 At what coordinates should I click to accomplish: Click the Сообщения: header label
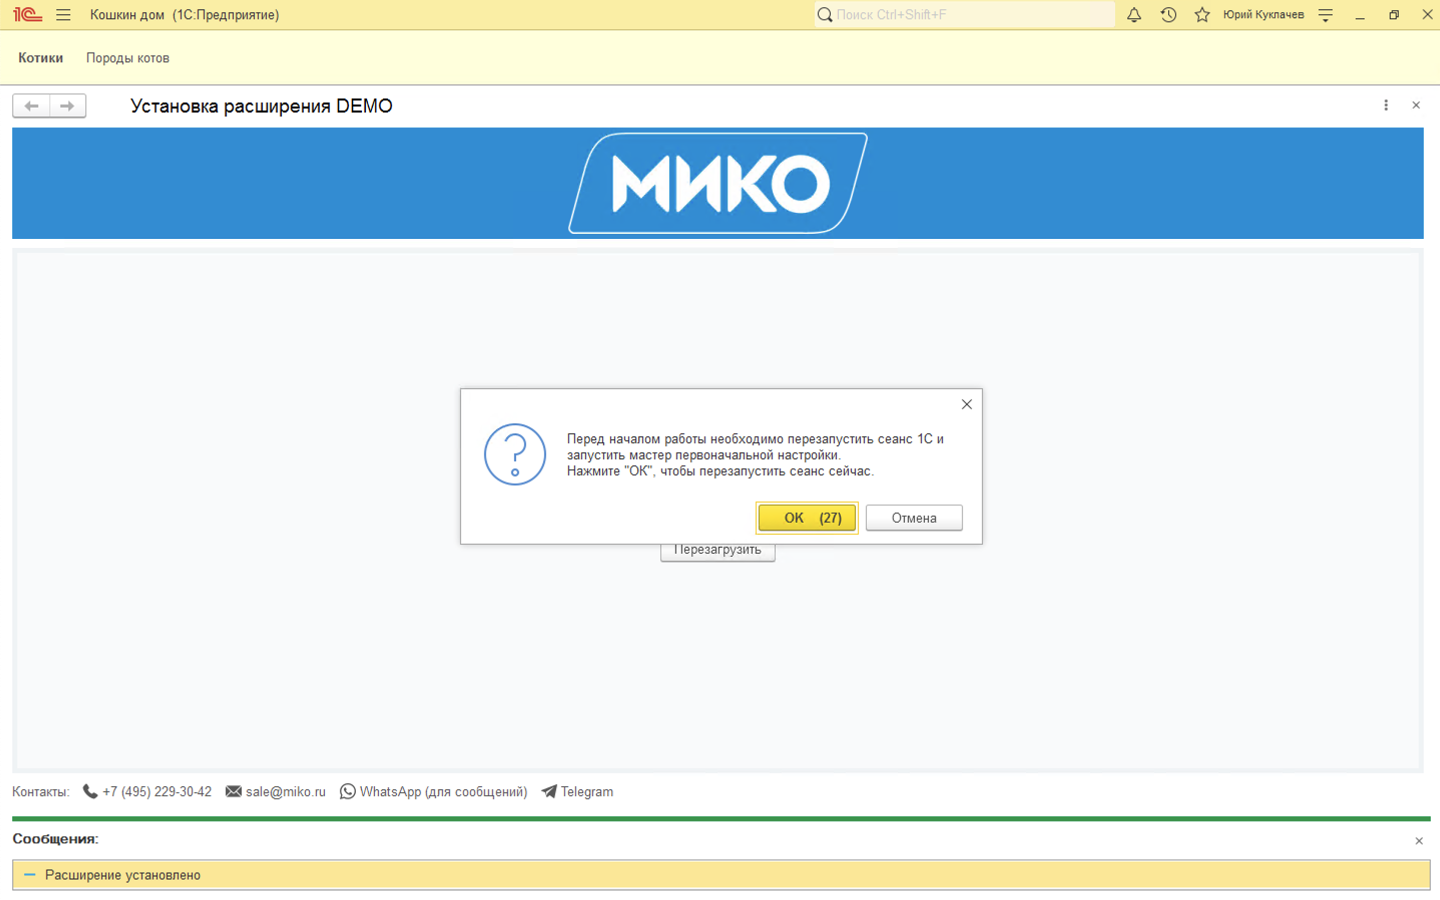(x=55, y=839)
